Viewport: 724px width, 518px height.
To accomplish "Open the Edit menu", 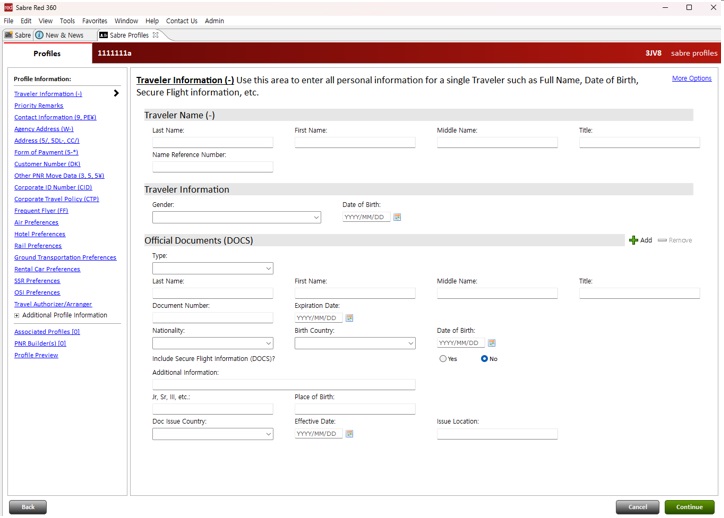I will [x=26, y=21].
